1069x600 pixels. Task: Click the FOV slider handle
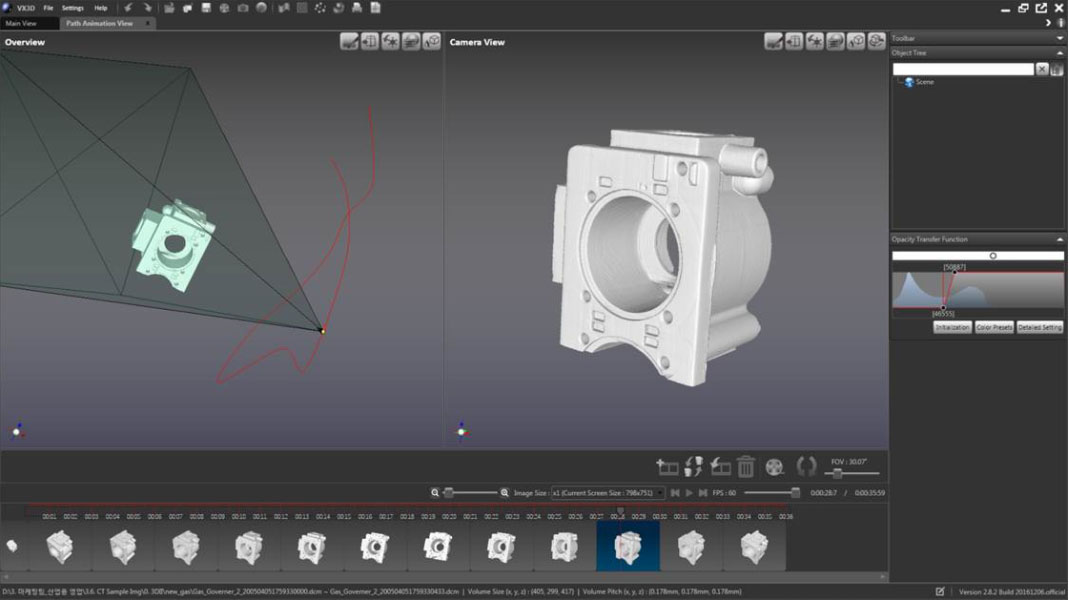[x=837, y=474]
